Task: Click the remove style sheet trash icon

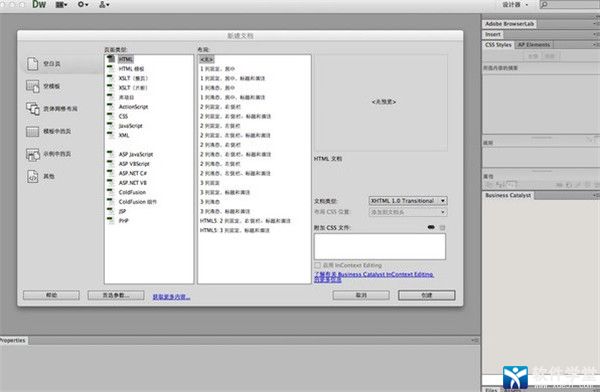Action: tap(442, 227)
